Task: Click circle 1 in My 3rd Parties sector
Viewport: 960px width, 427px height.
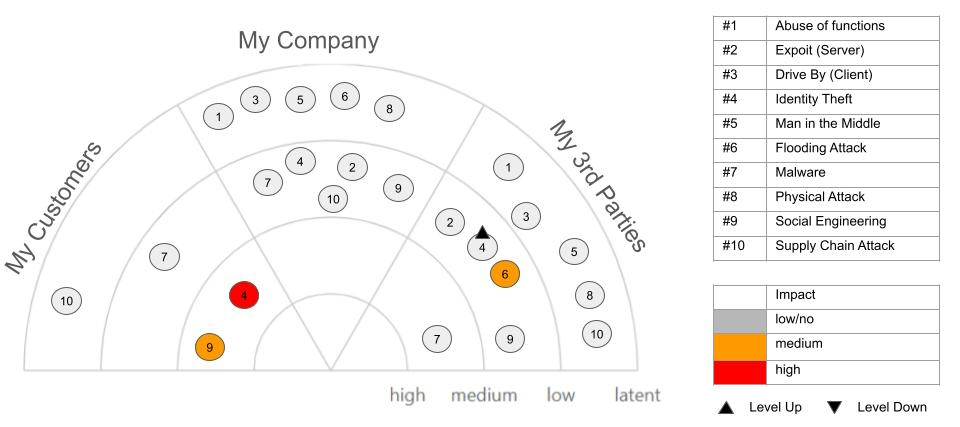Action: tap(509, 167)
